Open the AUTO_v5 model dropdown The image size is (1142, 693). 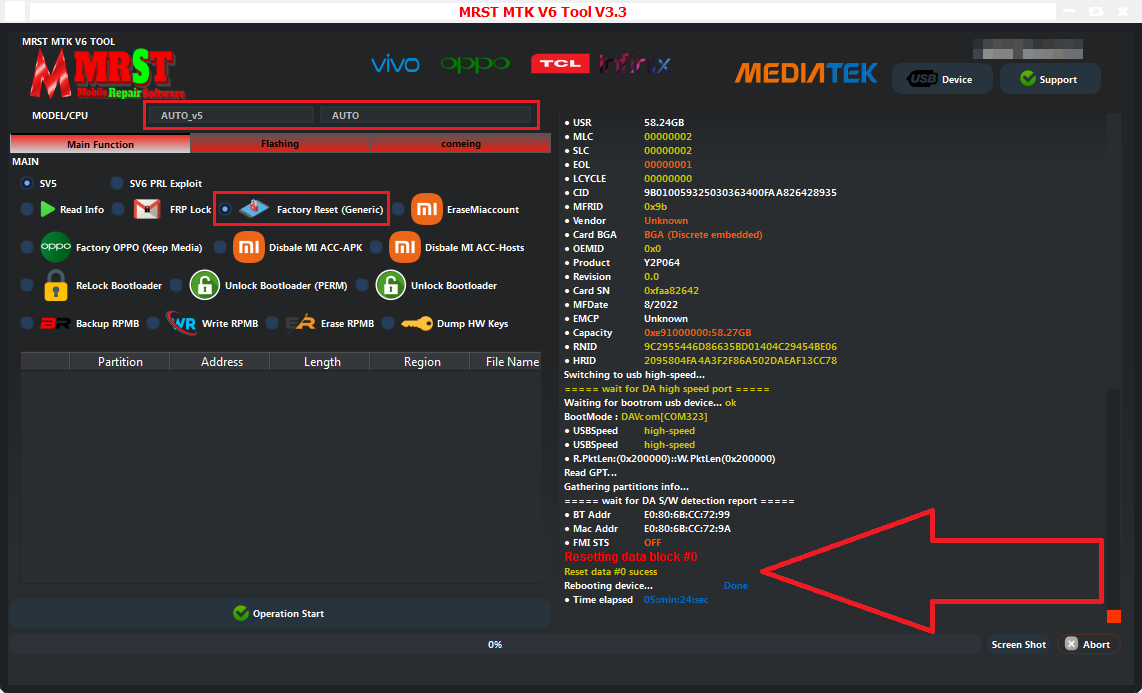[230, 115]
